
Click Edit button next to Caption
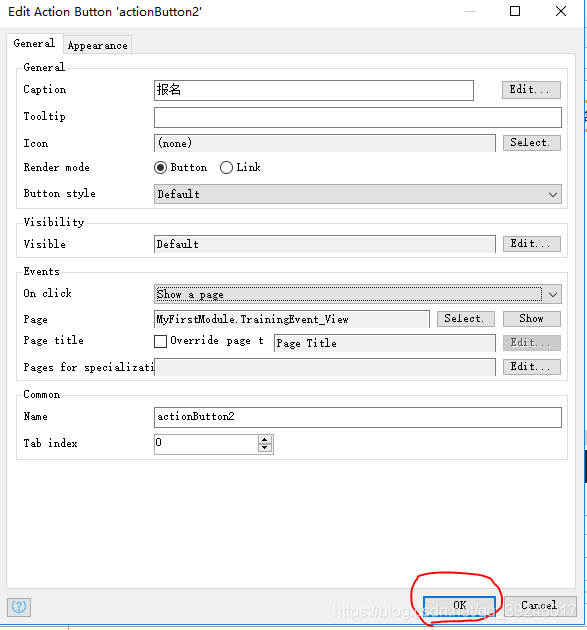pyautogui.click(x=531, y=90)
